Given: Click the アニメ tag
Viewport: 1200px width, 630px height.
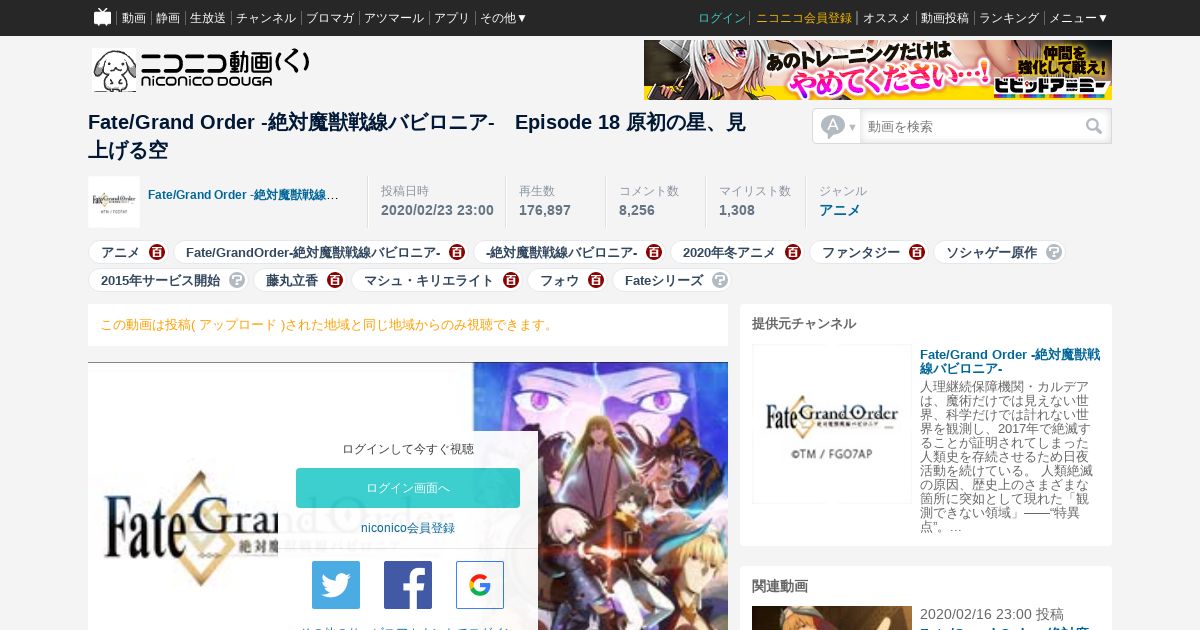Looking at the screenshot, I should [x=120, y=252].
